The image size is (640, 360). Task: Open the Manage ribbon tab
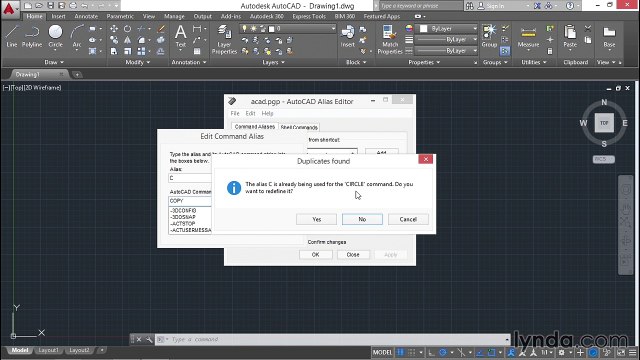click(174, 16)
